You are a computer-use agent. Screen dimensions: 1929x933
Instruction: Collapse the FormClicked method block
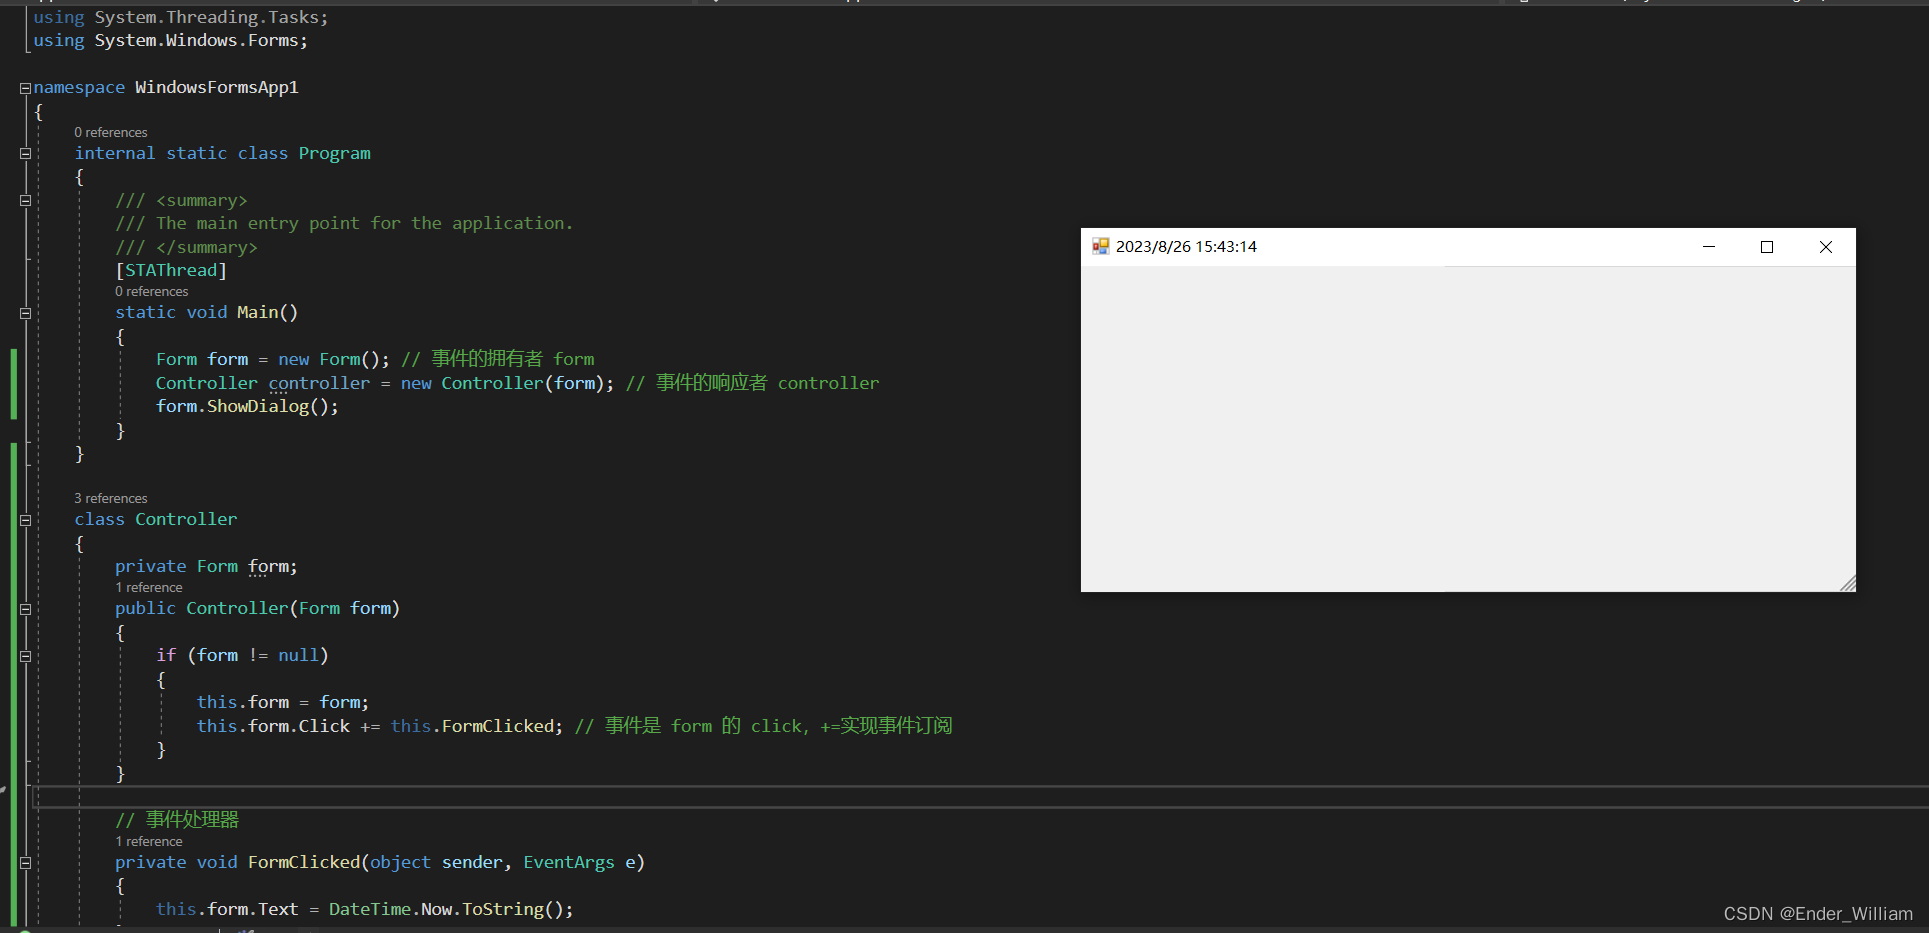[x=25, y=863]
